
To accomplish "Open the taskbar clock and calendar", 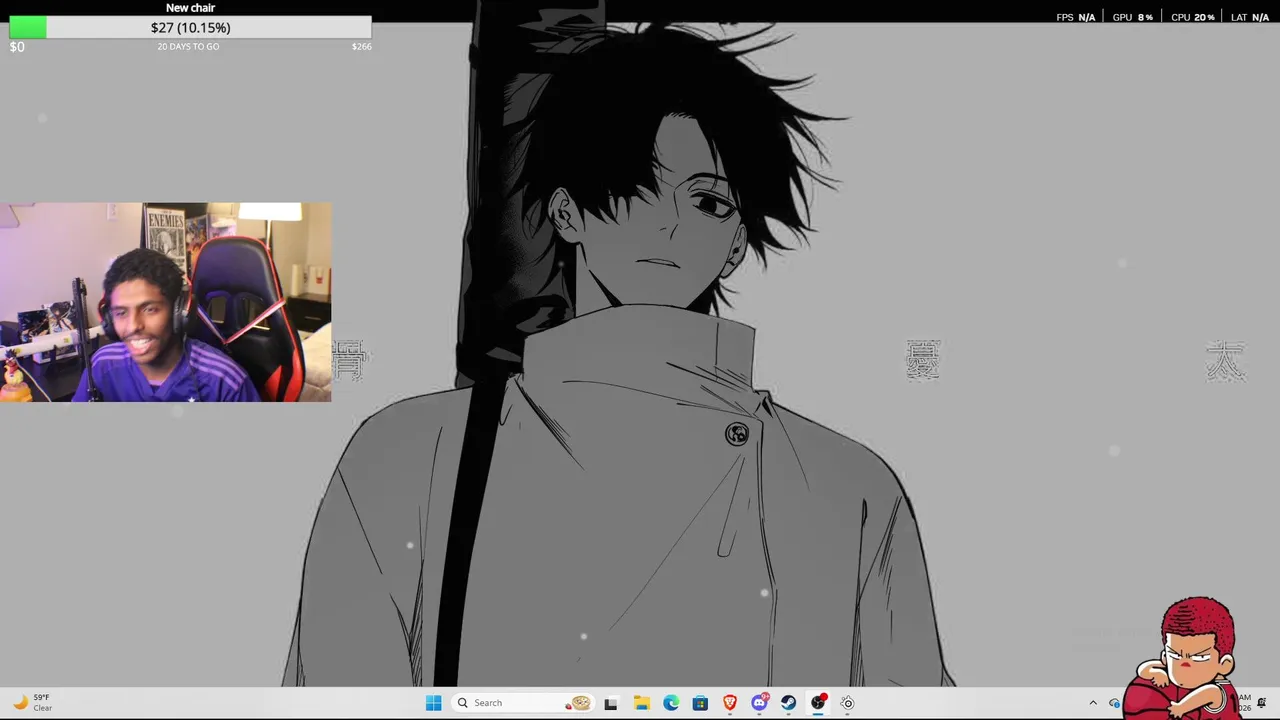I will 1244,702.
